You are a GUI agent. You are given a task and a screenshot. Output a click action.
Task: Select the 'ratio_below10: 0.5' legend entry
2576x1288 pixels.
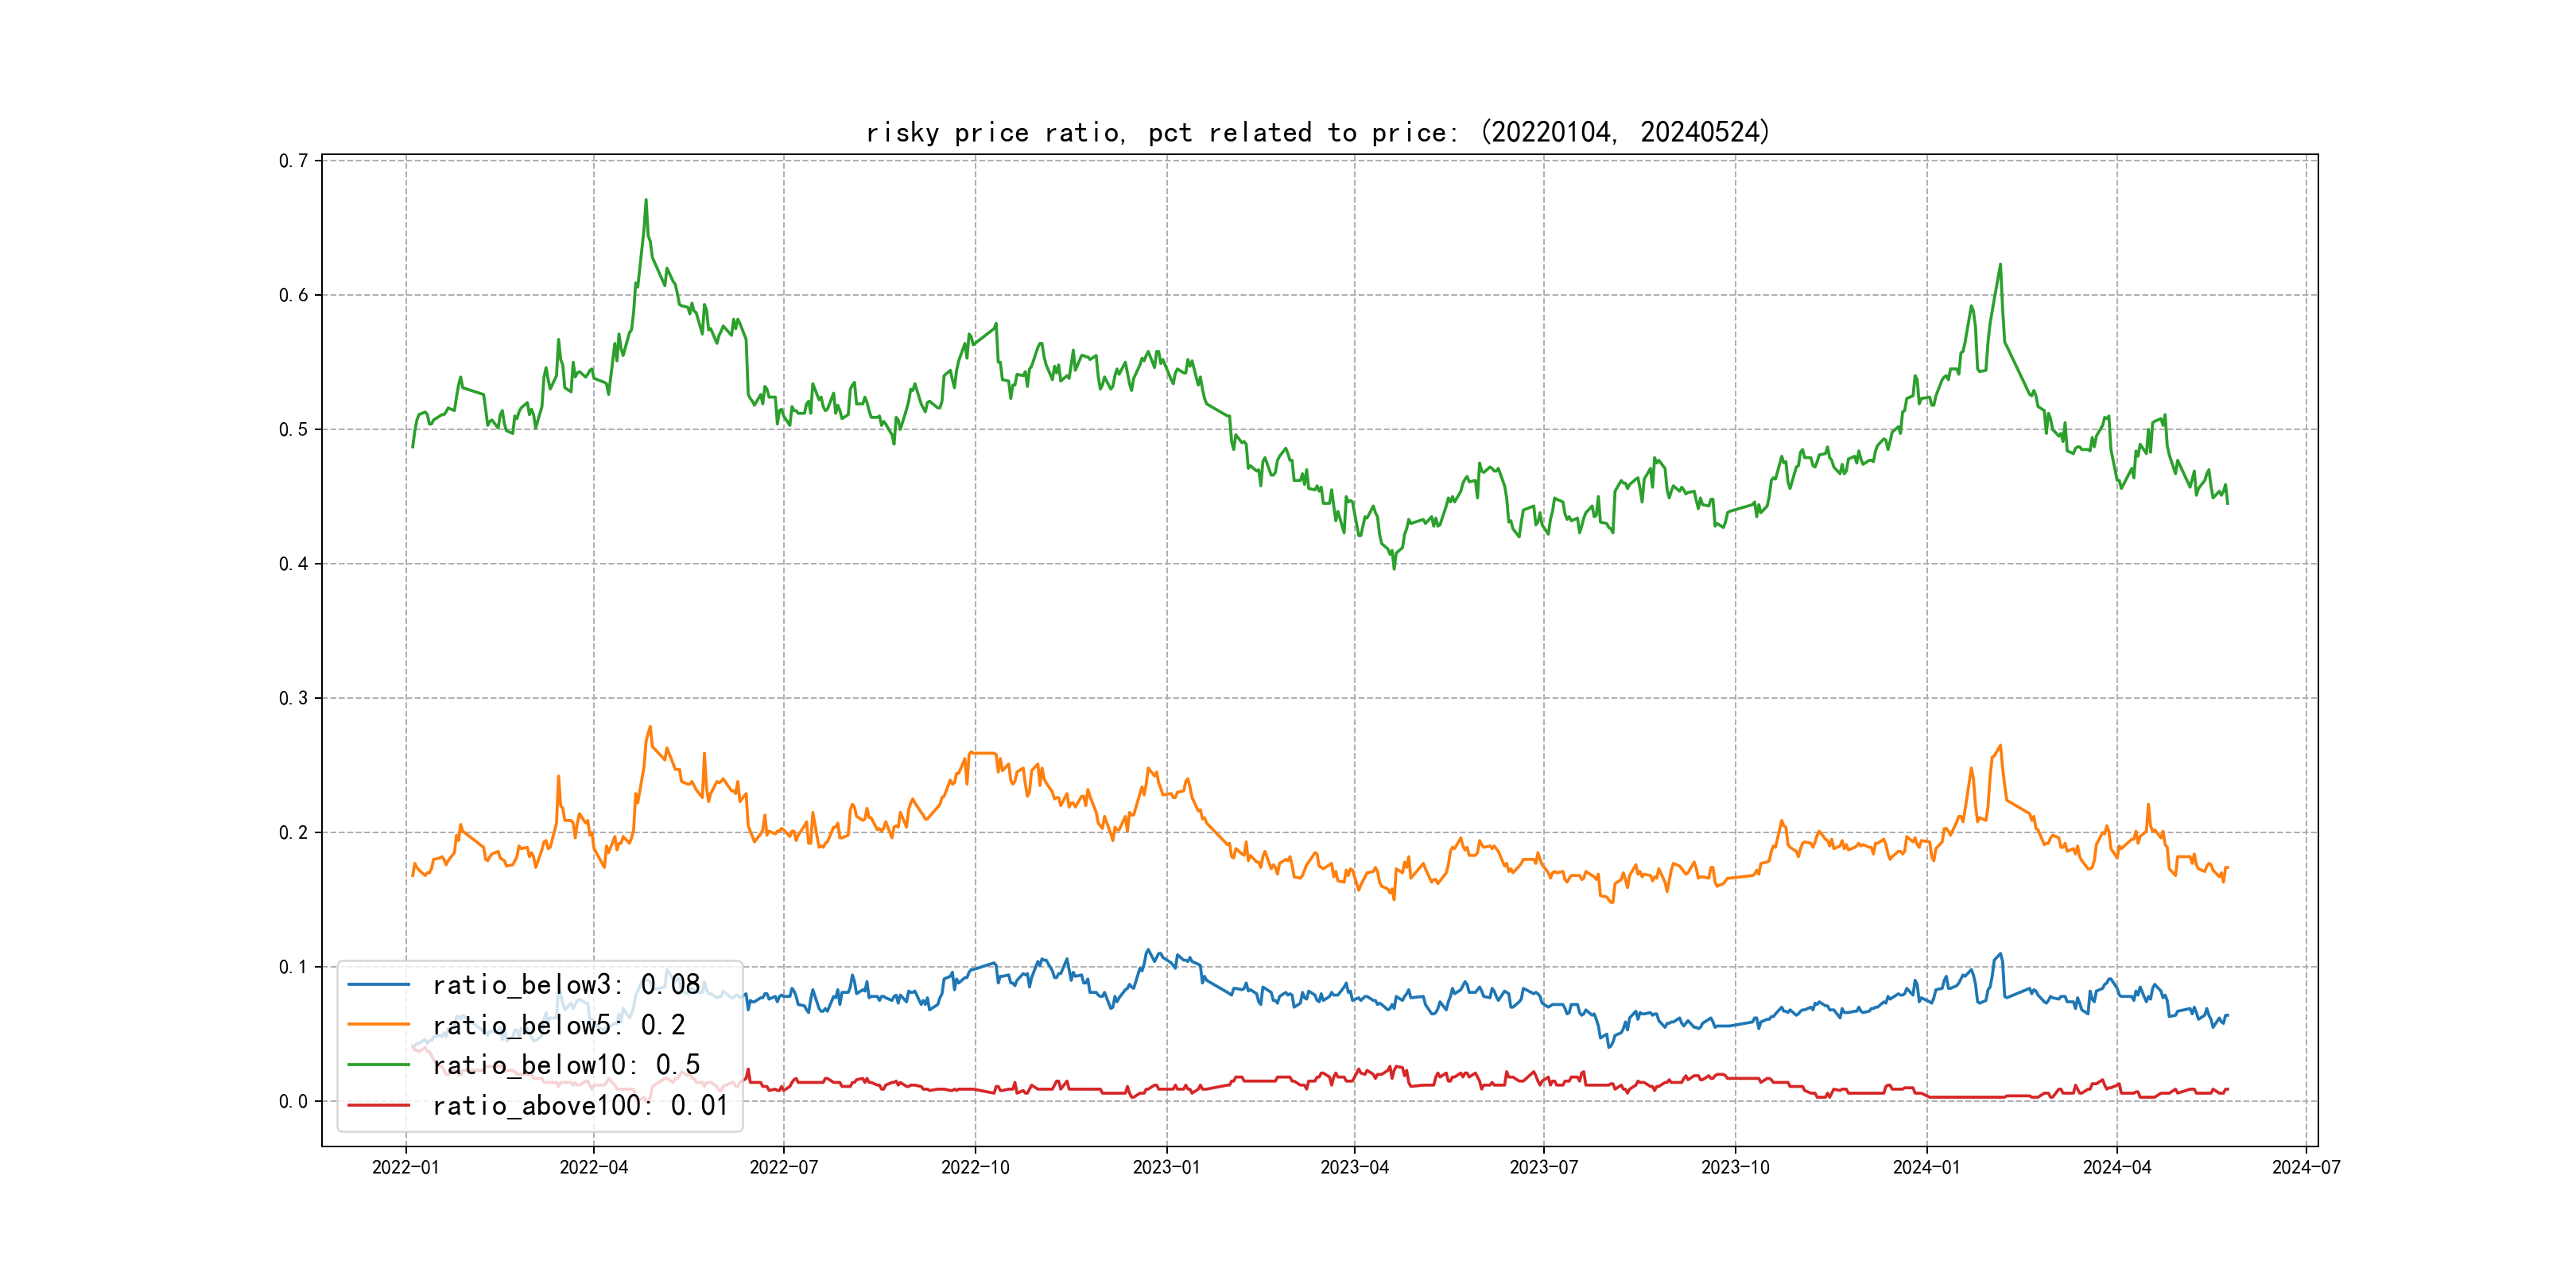pyautogui.click(x=566, y=1065)
